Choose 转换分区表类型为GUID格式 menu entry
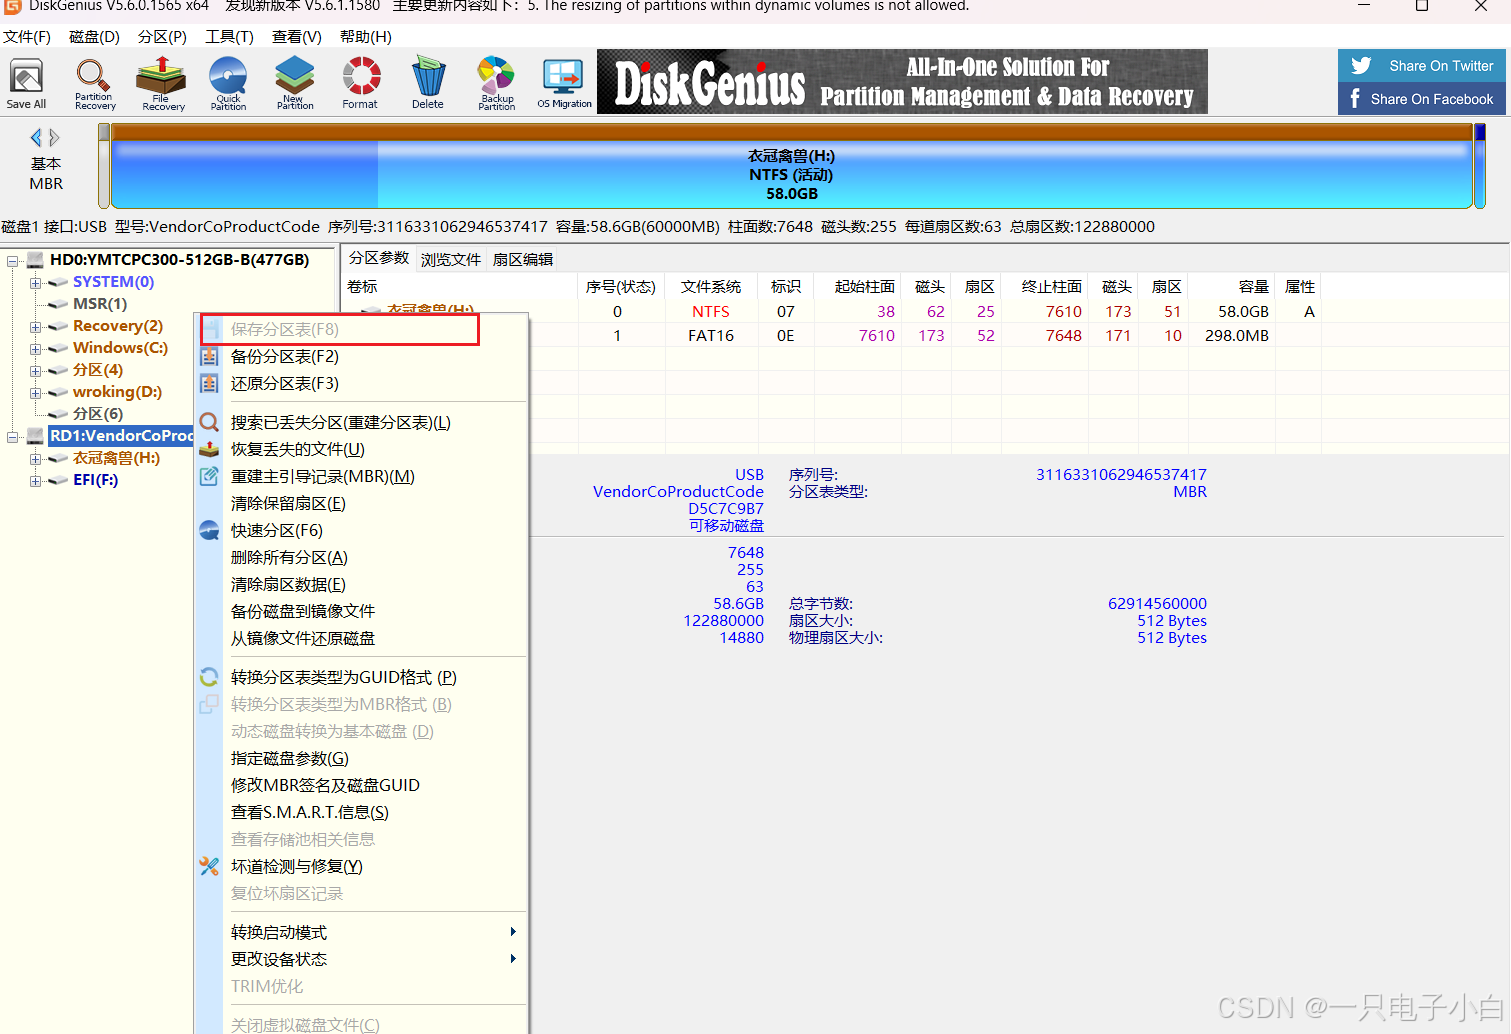The width and height of the screenshot is (1511, 1034). (361, 678)
